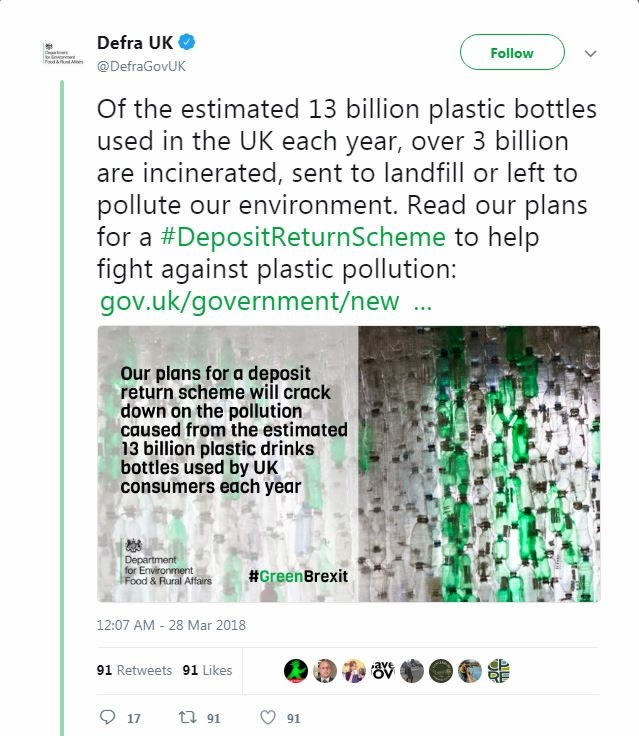Like the tweet with heart icon
The width and height of the screenshot is (639, 736).
267,717
